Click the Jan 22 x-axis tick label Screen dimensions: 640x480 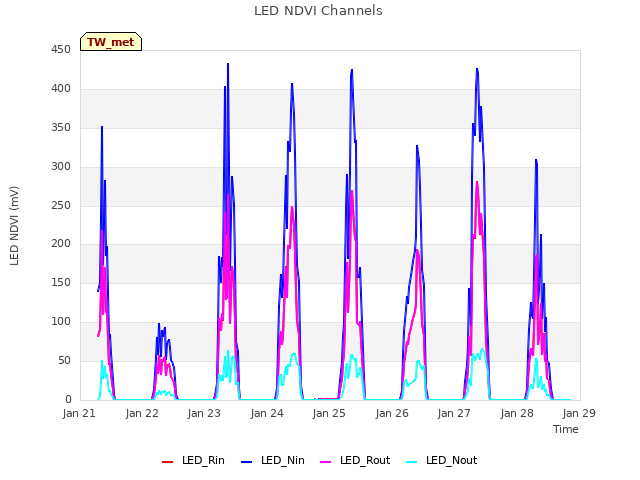click(142, 413)
